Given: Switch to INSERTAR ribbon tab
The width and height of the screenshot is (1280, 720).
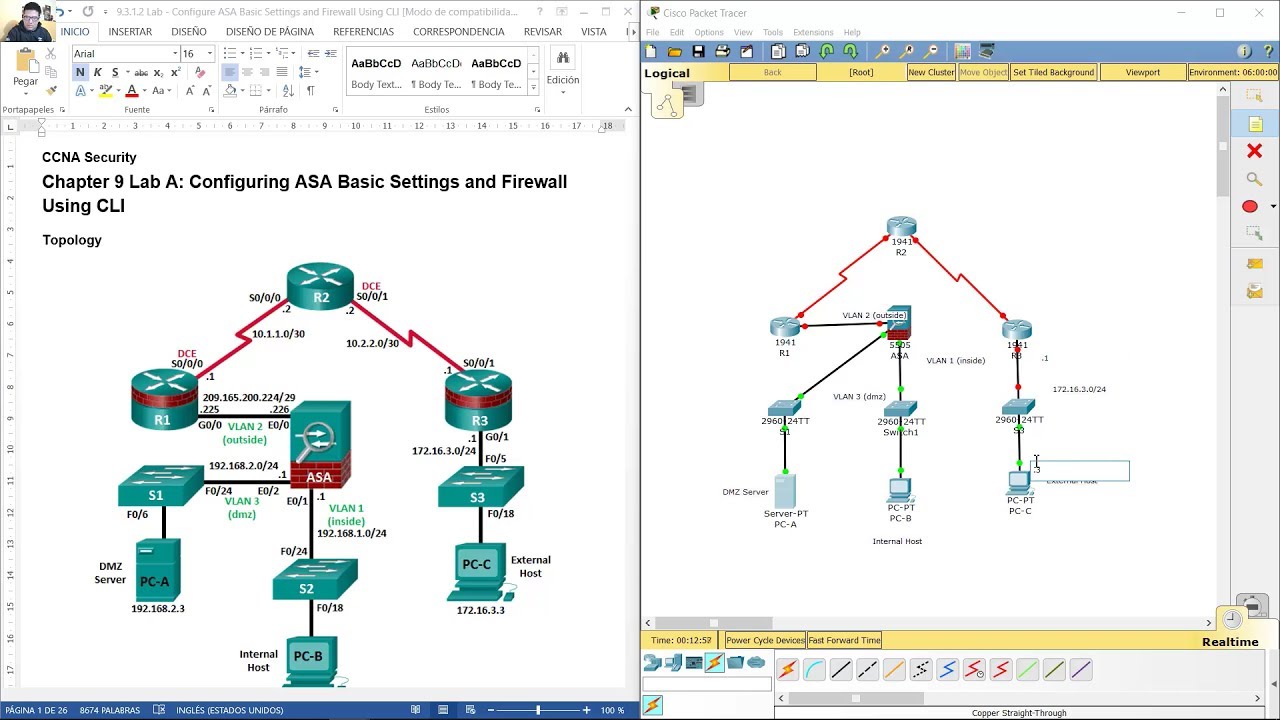Looking at the screenshot, I should (x=130, y=31).
